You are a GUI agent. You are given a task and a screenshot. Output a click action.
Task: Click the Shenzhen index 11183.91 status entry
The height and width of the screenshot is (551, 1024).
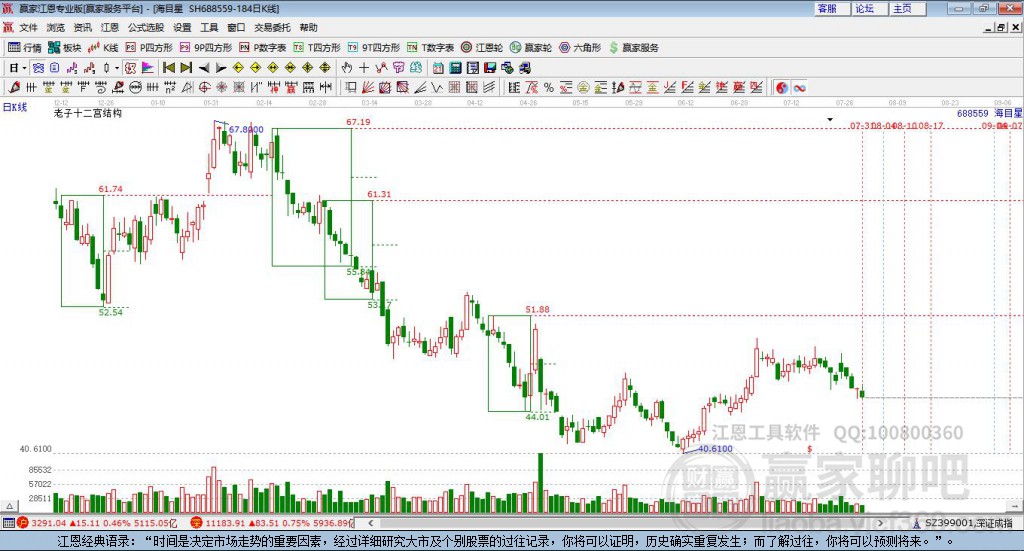coord(272,523)
